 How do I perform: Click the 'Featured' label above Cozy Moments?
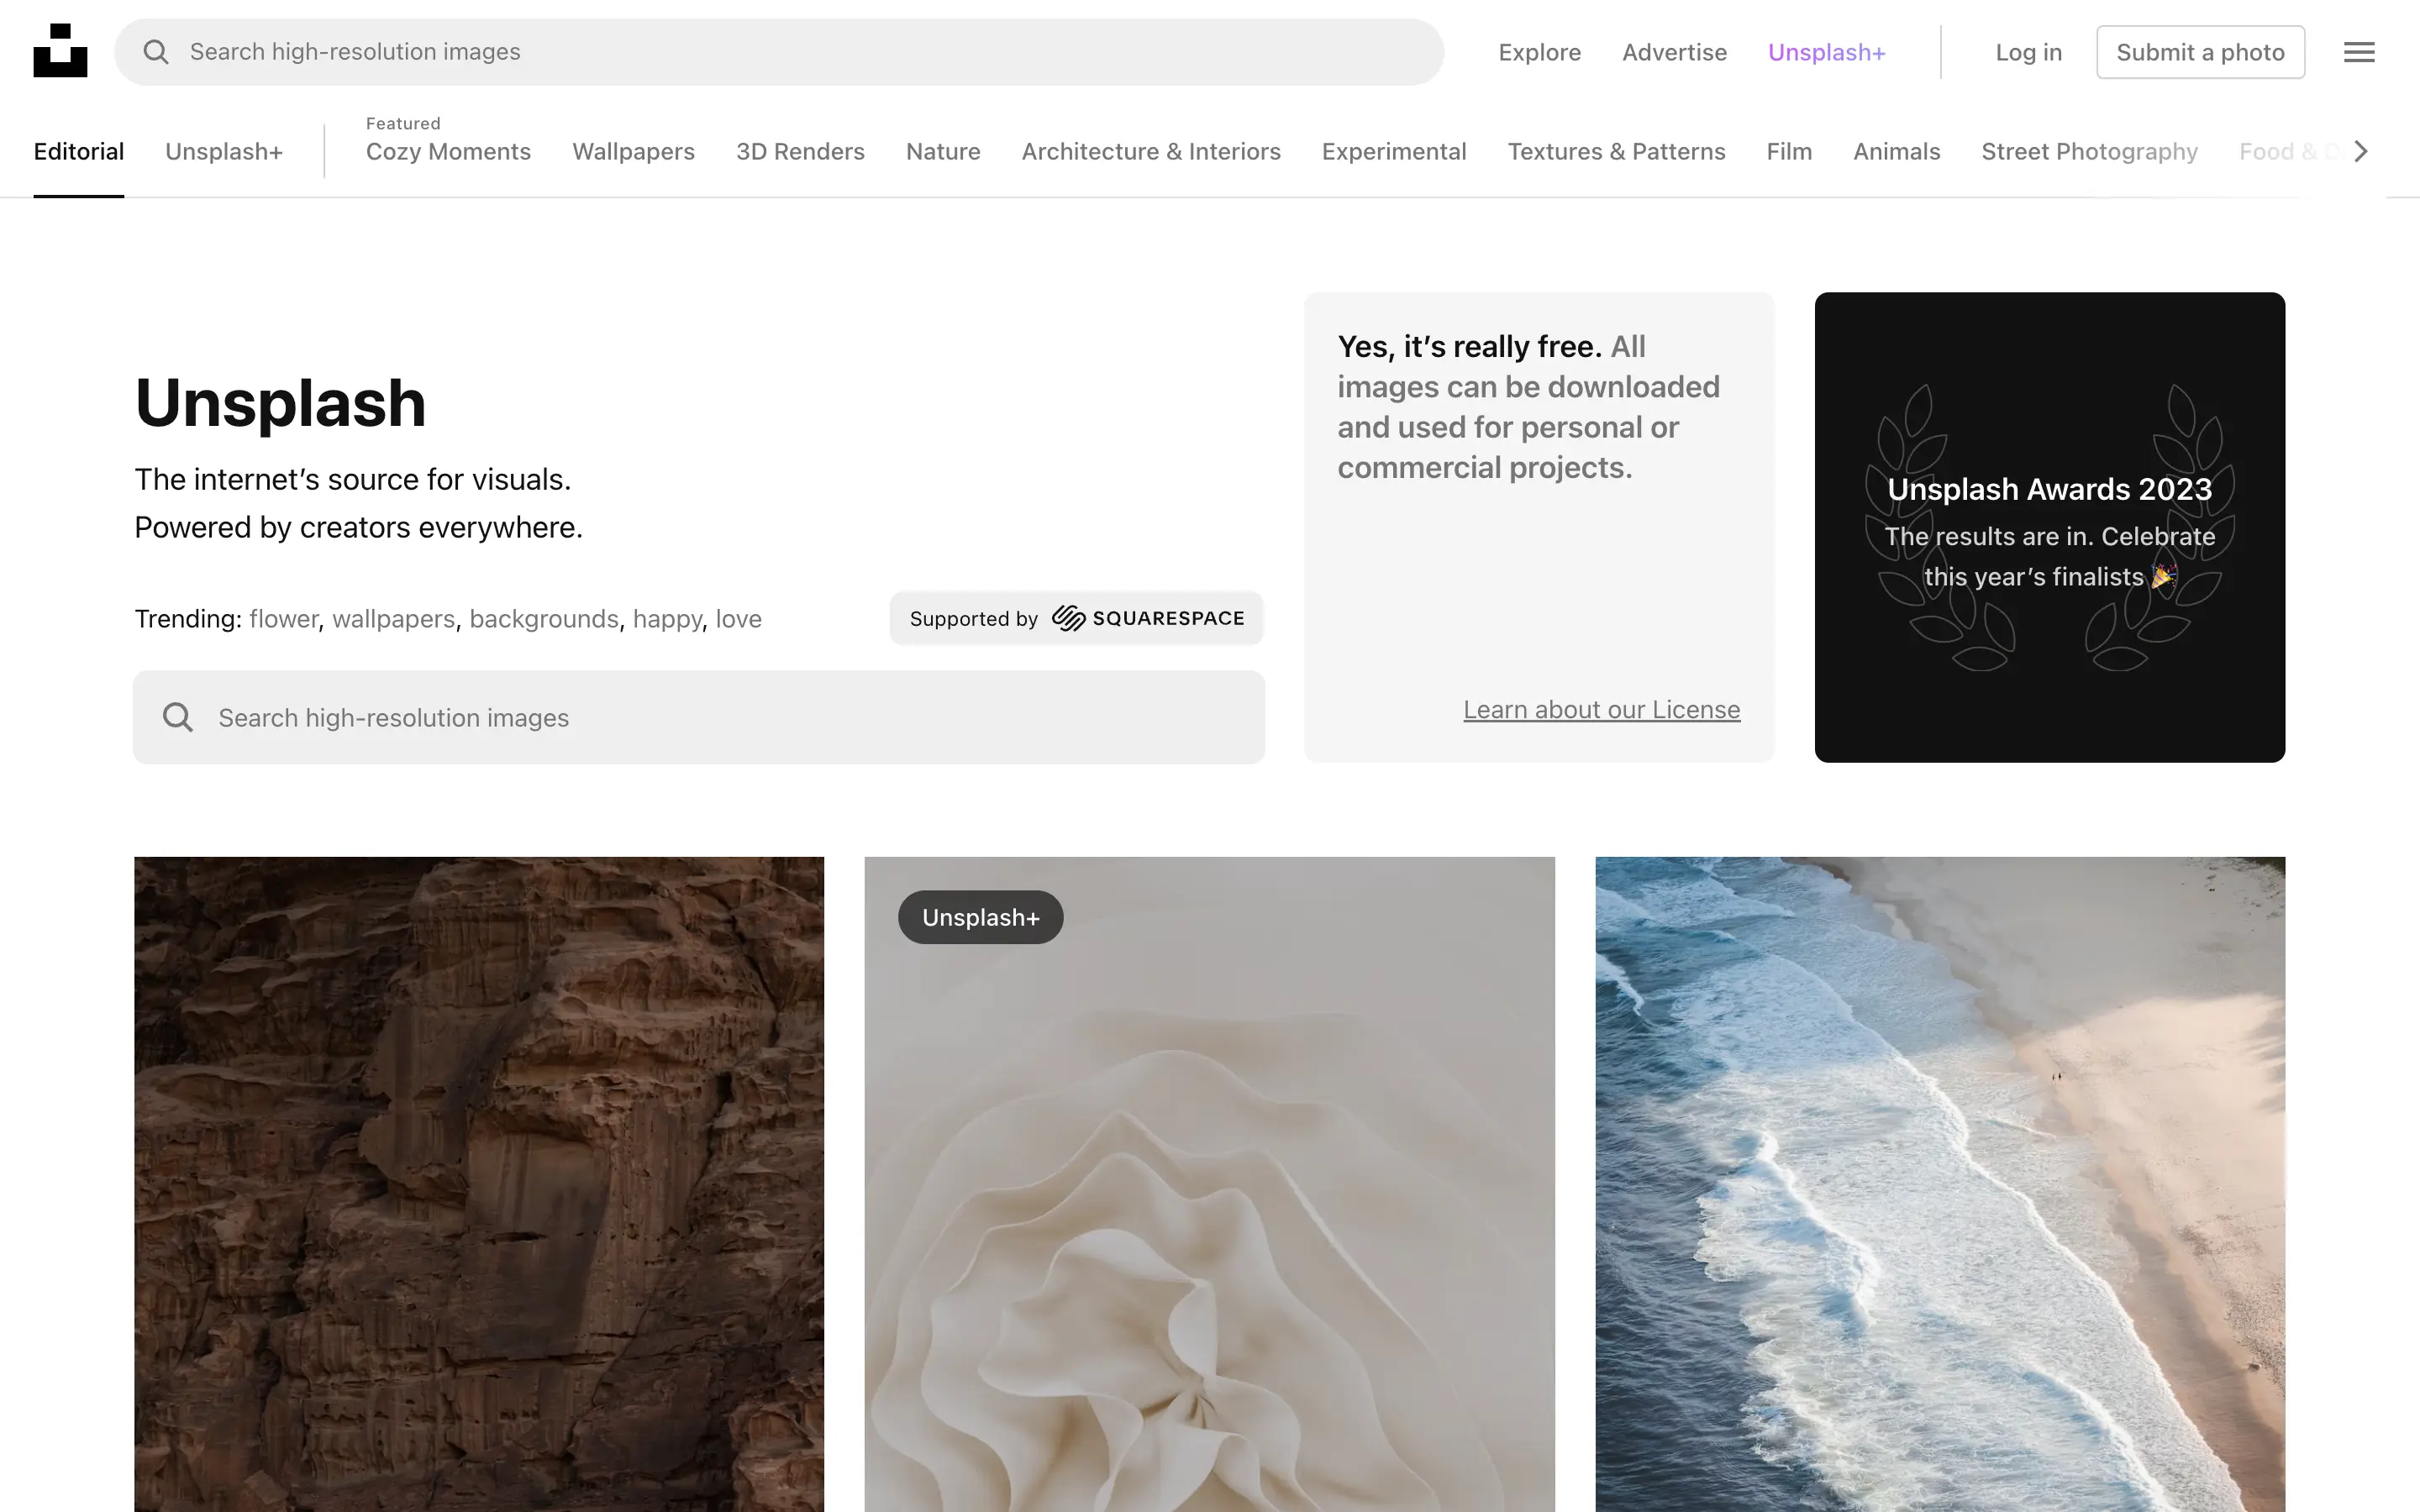(x=403, y=123)
